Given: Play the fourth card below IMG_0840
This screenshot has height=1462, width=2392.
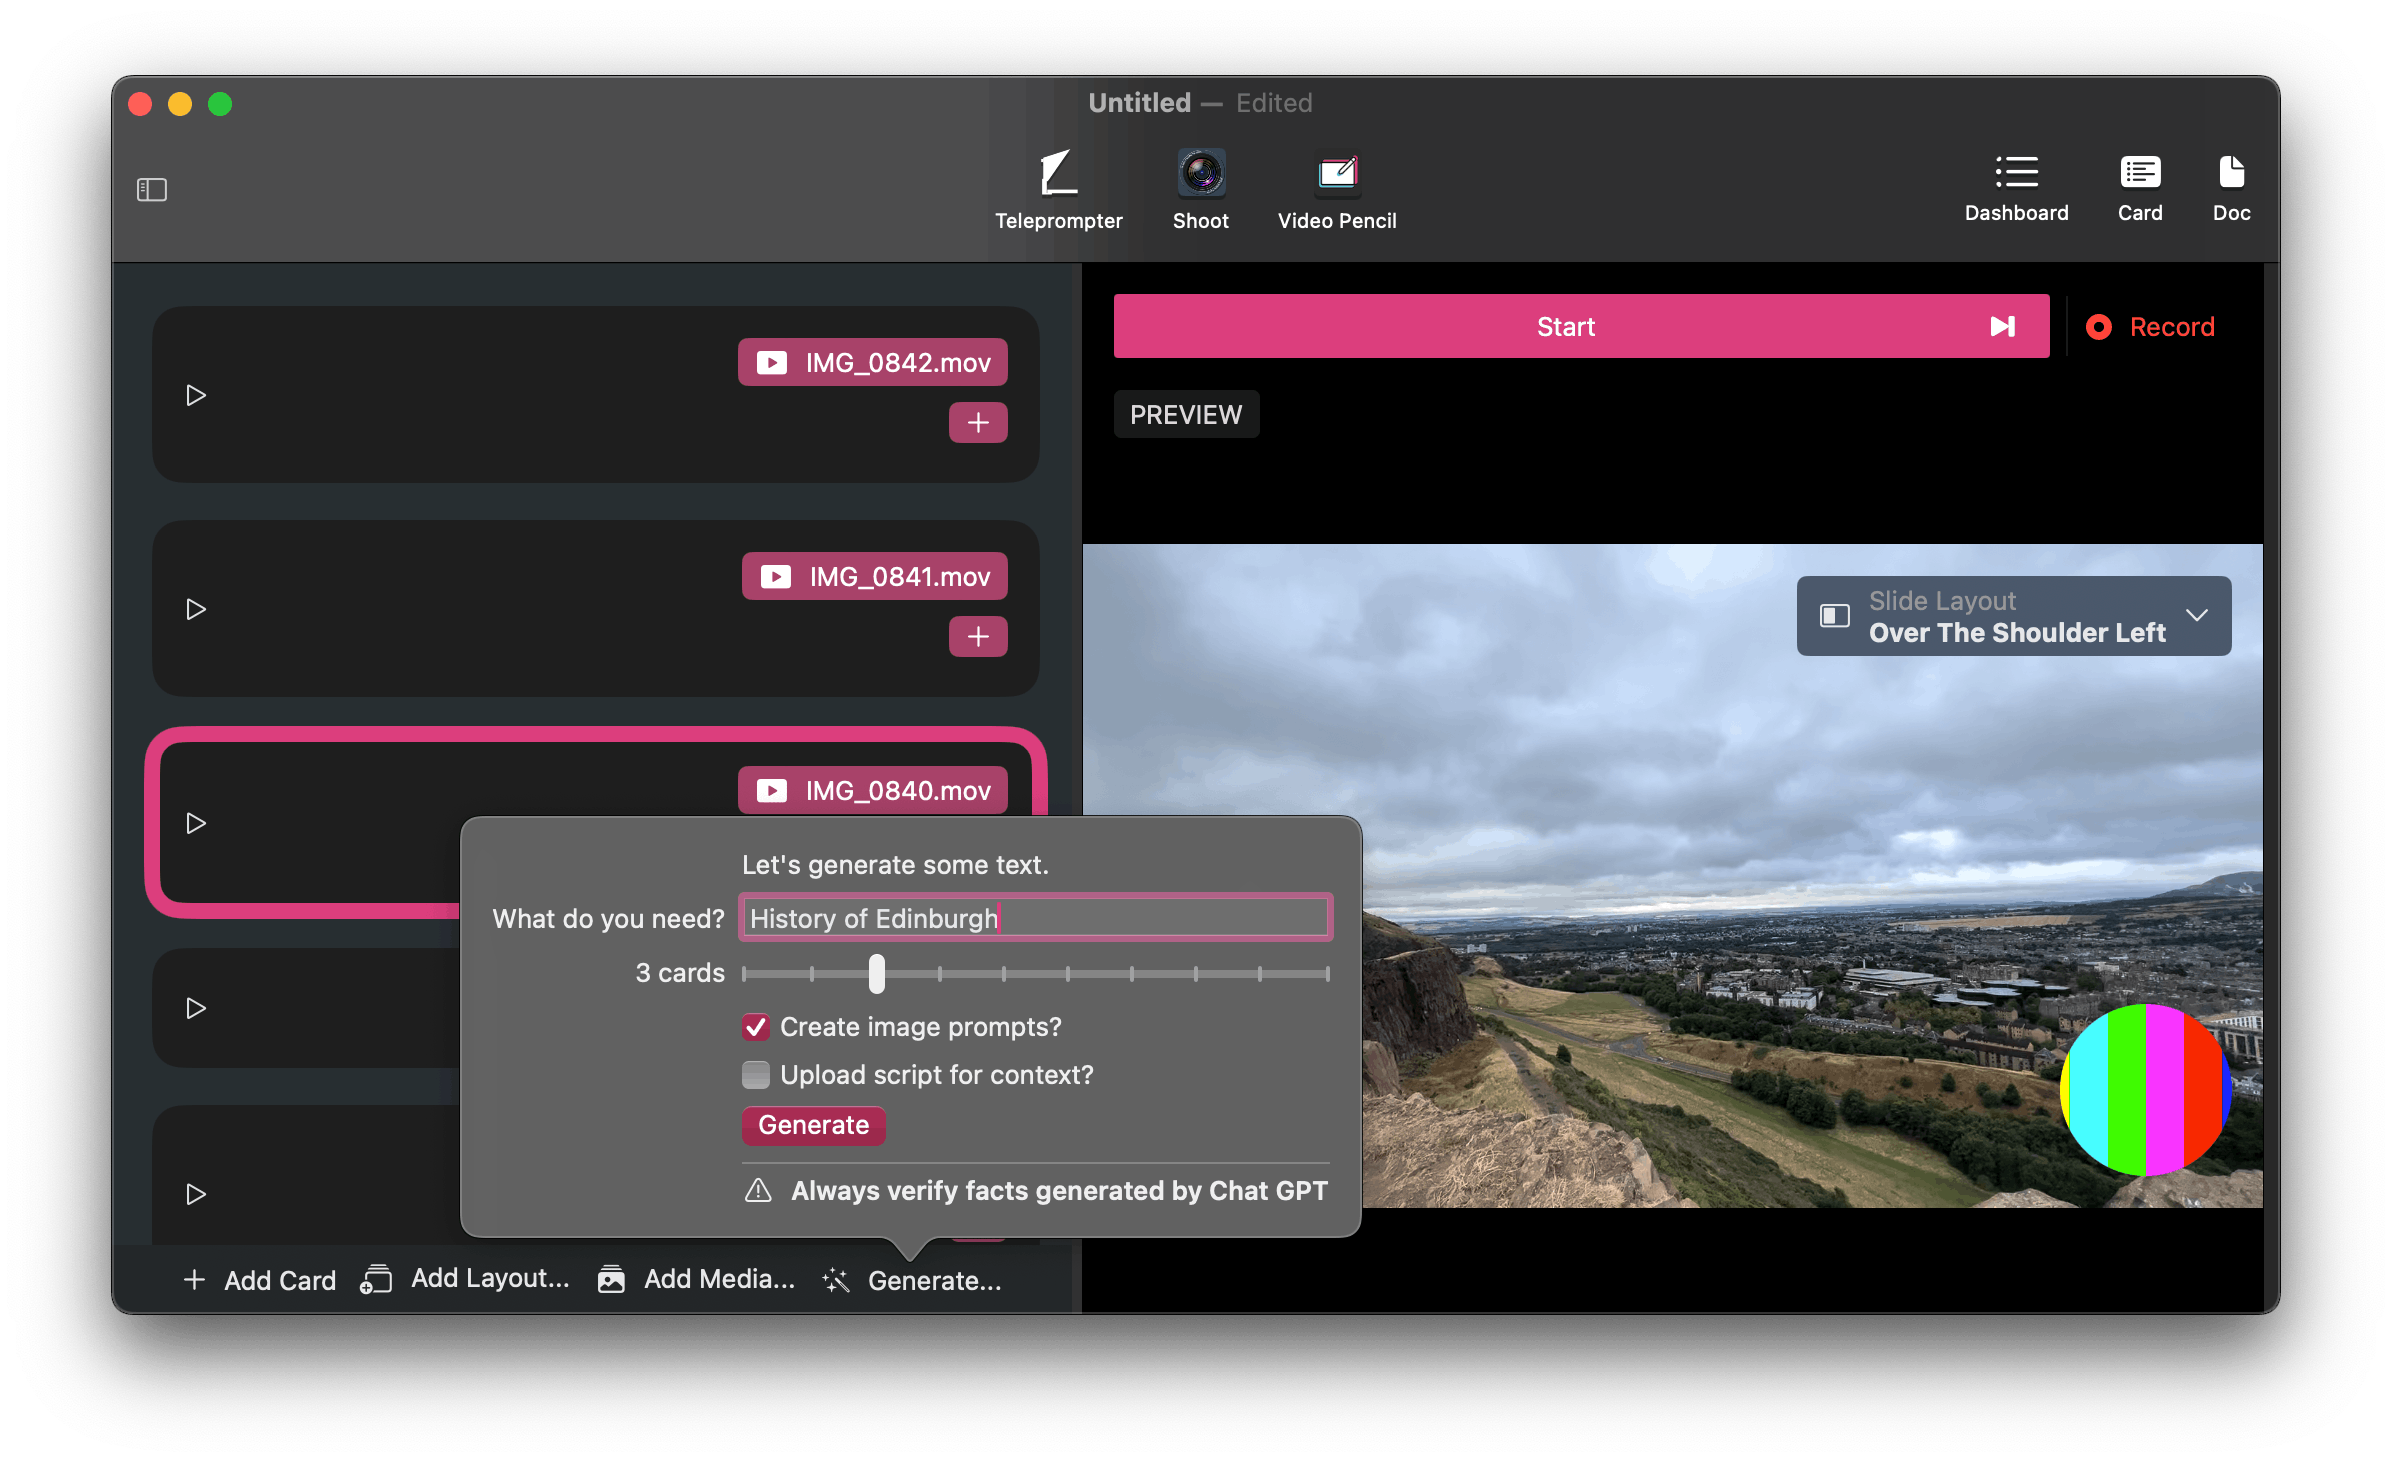Looking at the screenshot, I should click(196, 1008).
